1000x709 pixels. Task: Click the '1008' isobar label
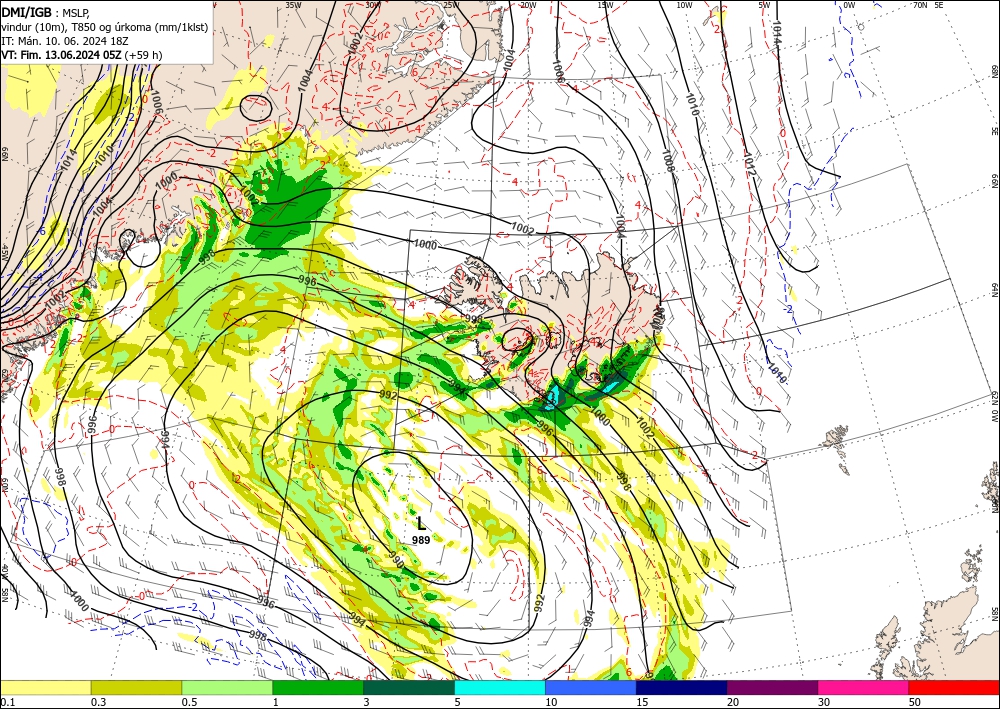coord(668,162)
